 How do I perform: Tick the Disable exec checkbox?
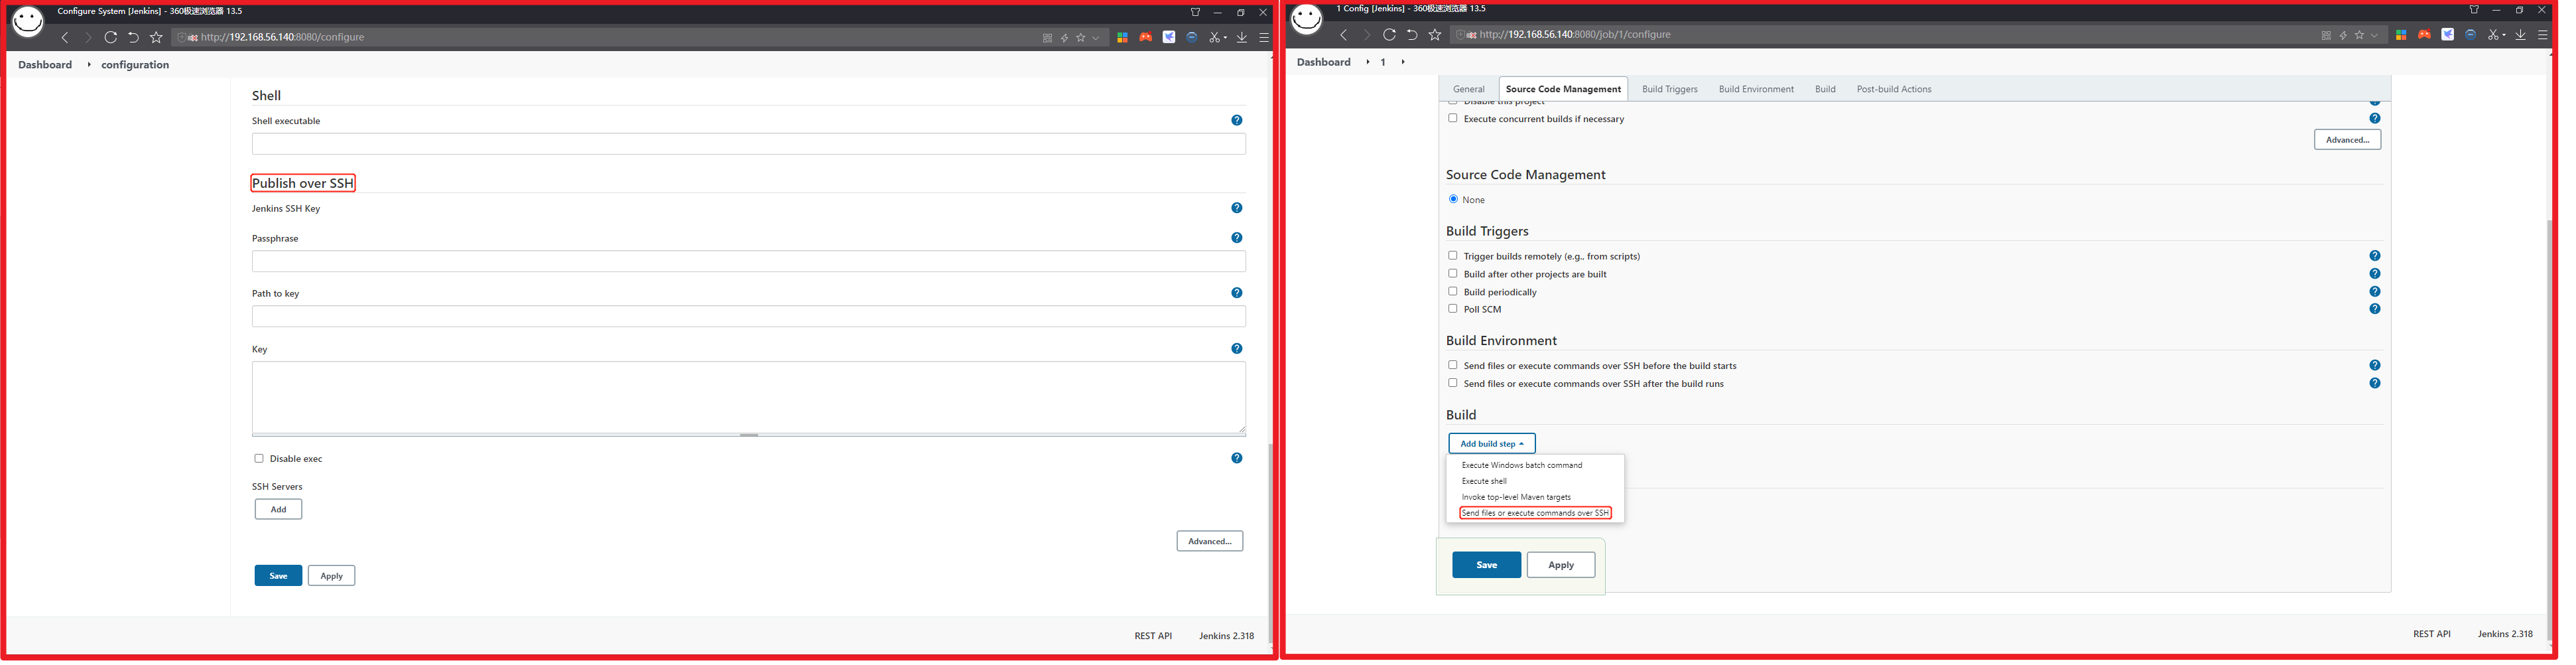pyautogui.click(x=259, y=458)
